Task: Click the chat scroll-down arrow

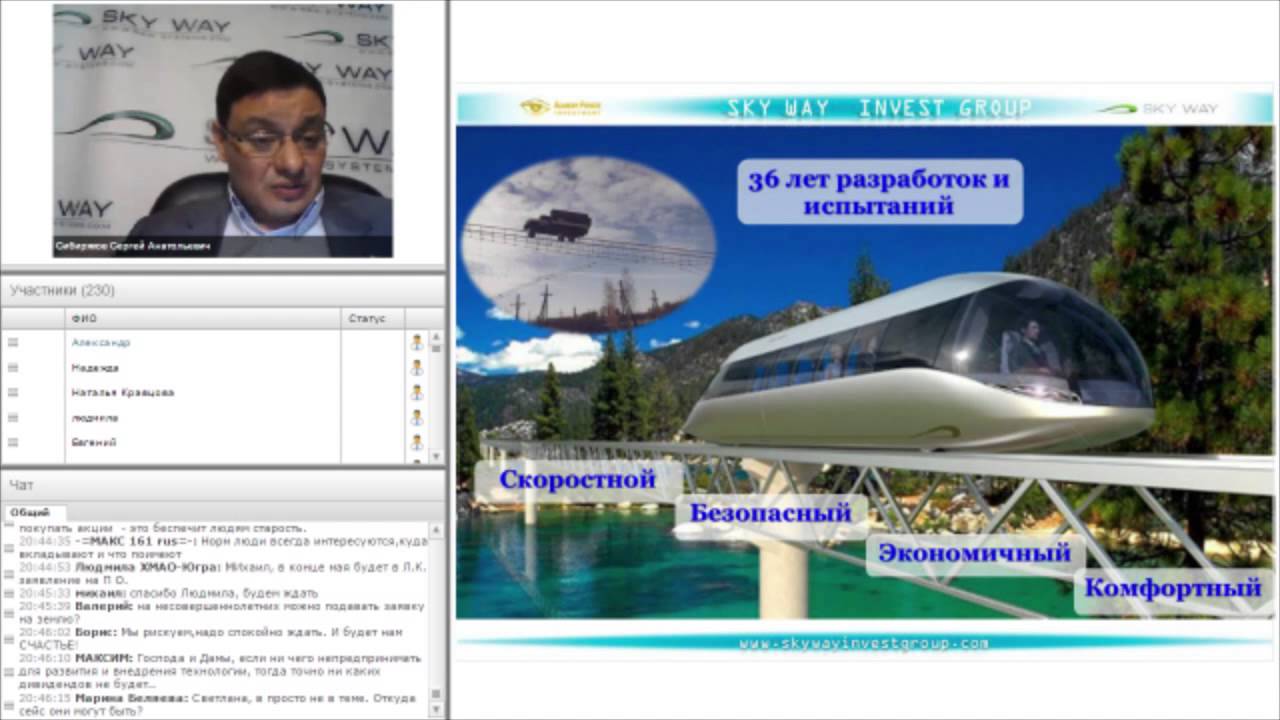Action: click(436, 708)
